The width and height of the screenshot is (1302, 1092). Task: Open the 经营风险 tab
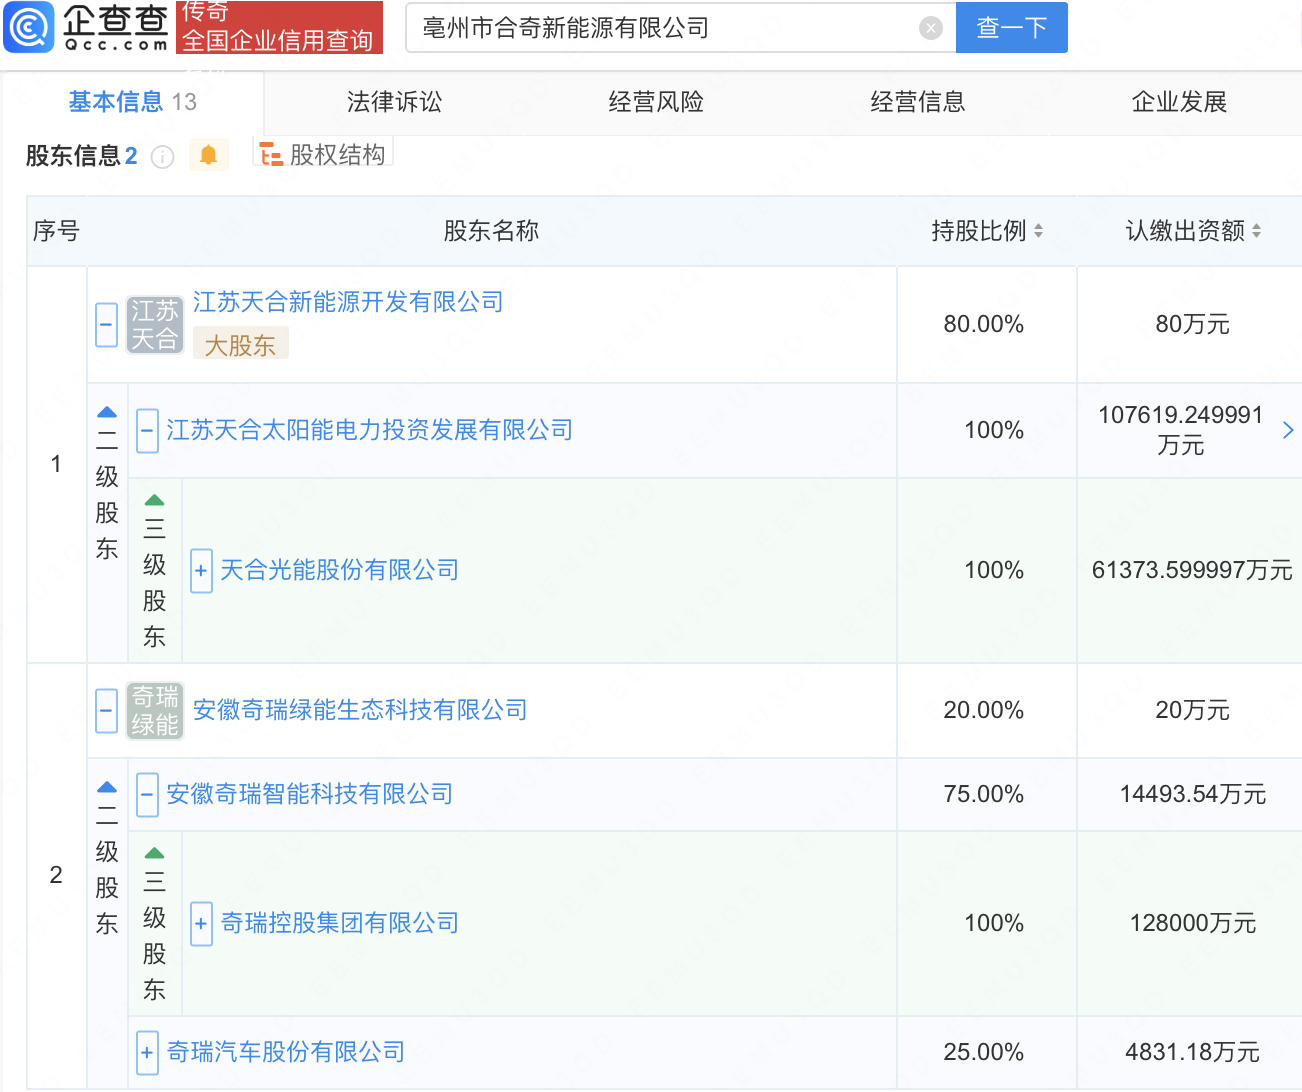(656, 102)
